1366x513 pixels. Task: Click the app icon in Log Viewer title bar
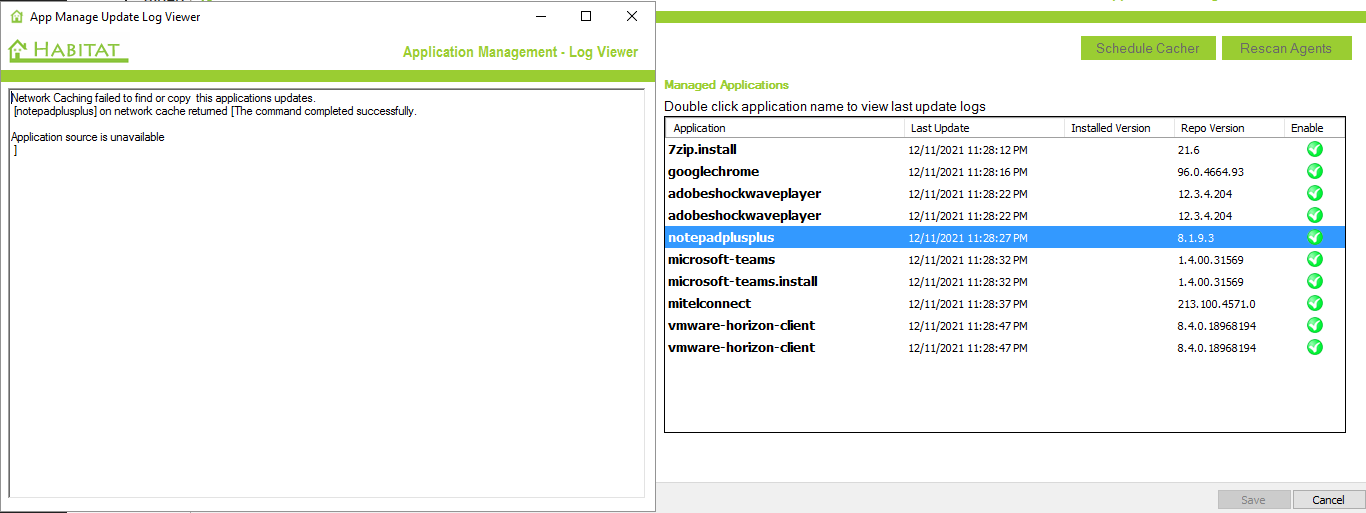[x=16, y=17]
